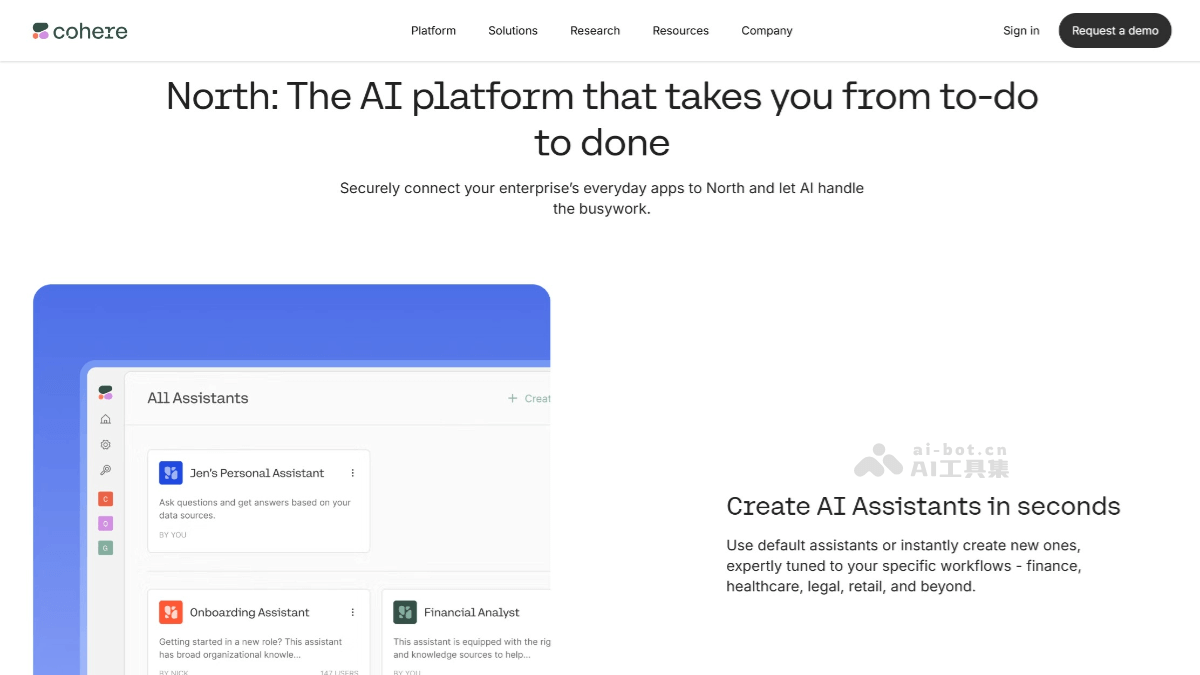Screen dimensions: 1200x675
Task: Select the key icon in North sidebar
Action: [105, 471]
